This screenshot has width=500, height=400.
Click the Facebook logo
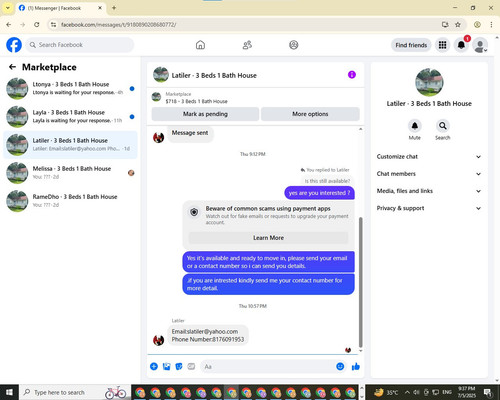[14, 45]
